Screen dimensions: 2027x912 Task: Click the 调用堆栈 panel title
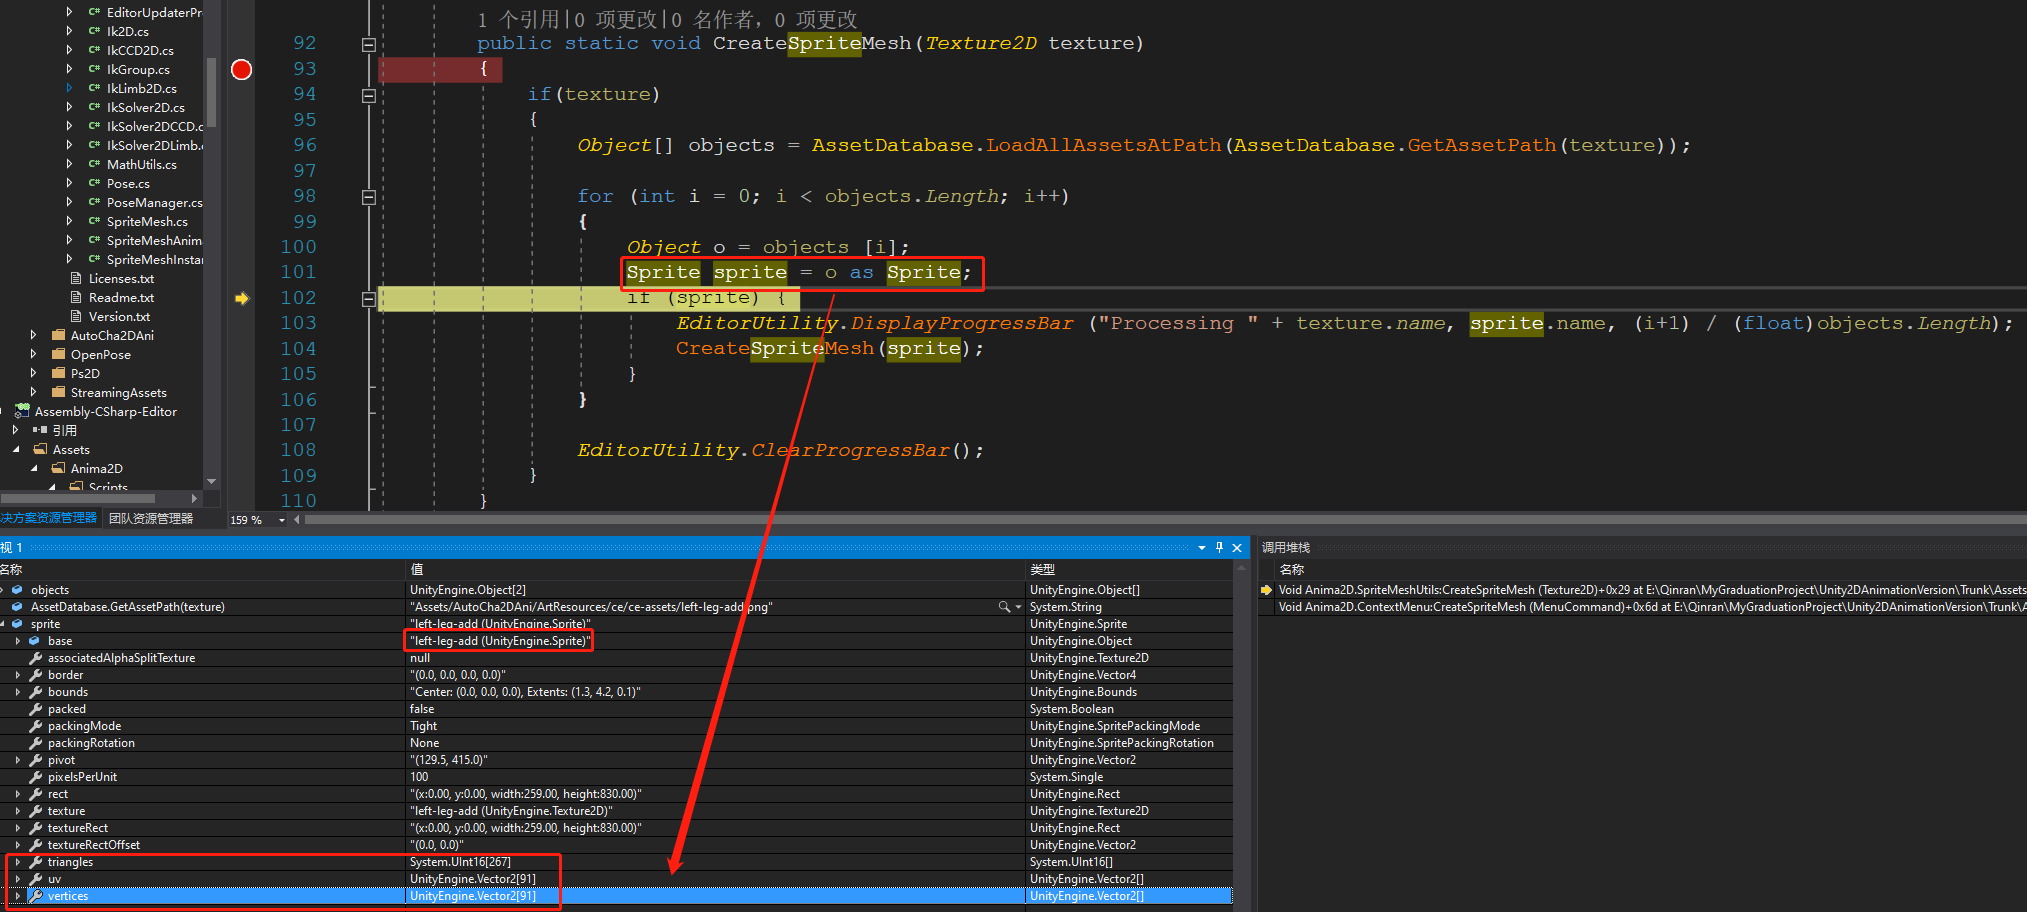pyautogui.click(x=1285, y=548)
